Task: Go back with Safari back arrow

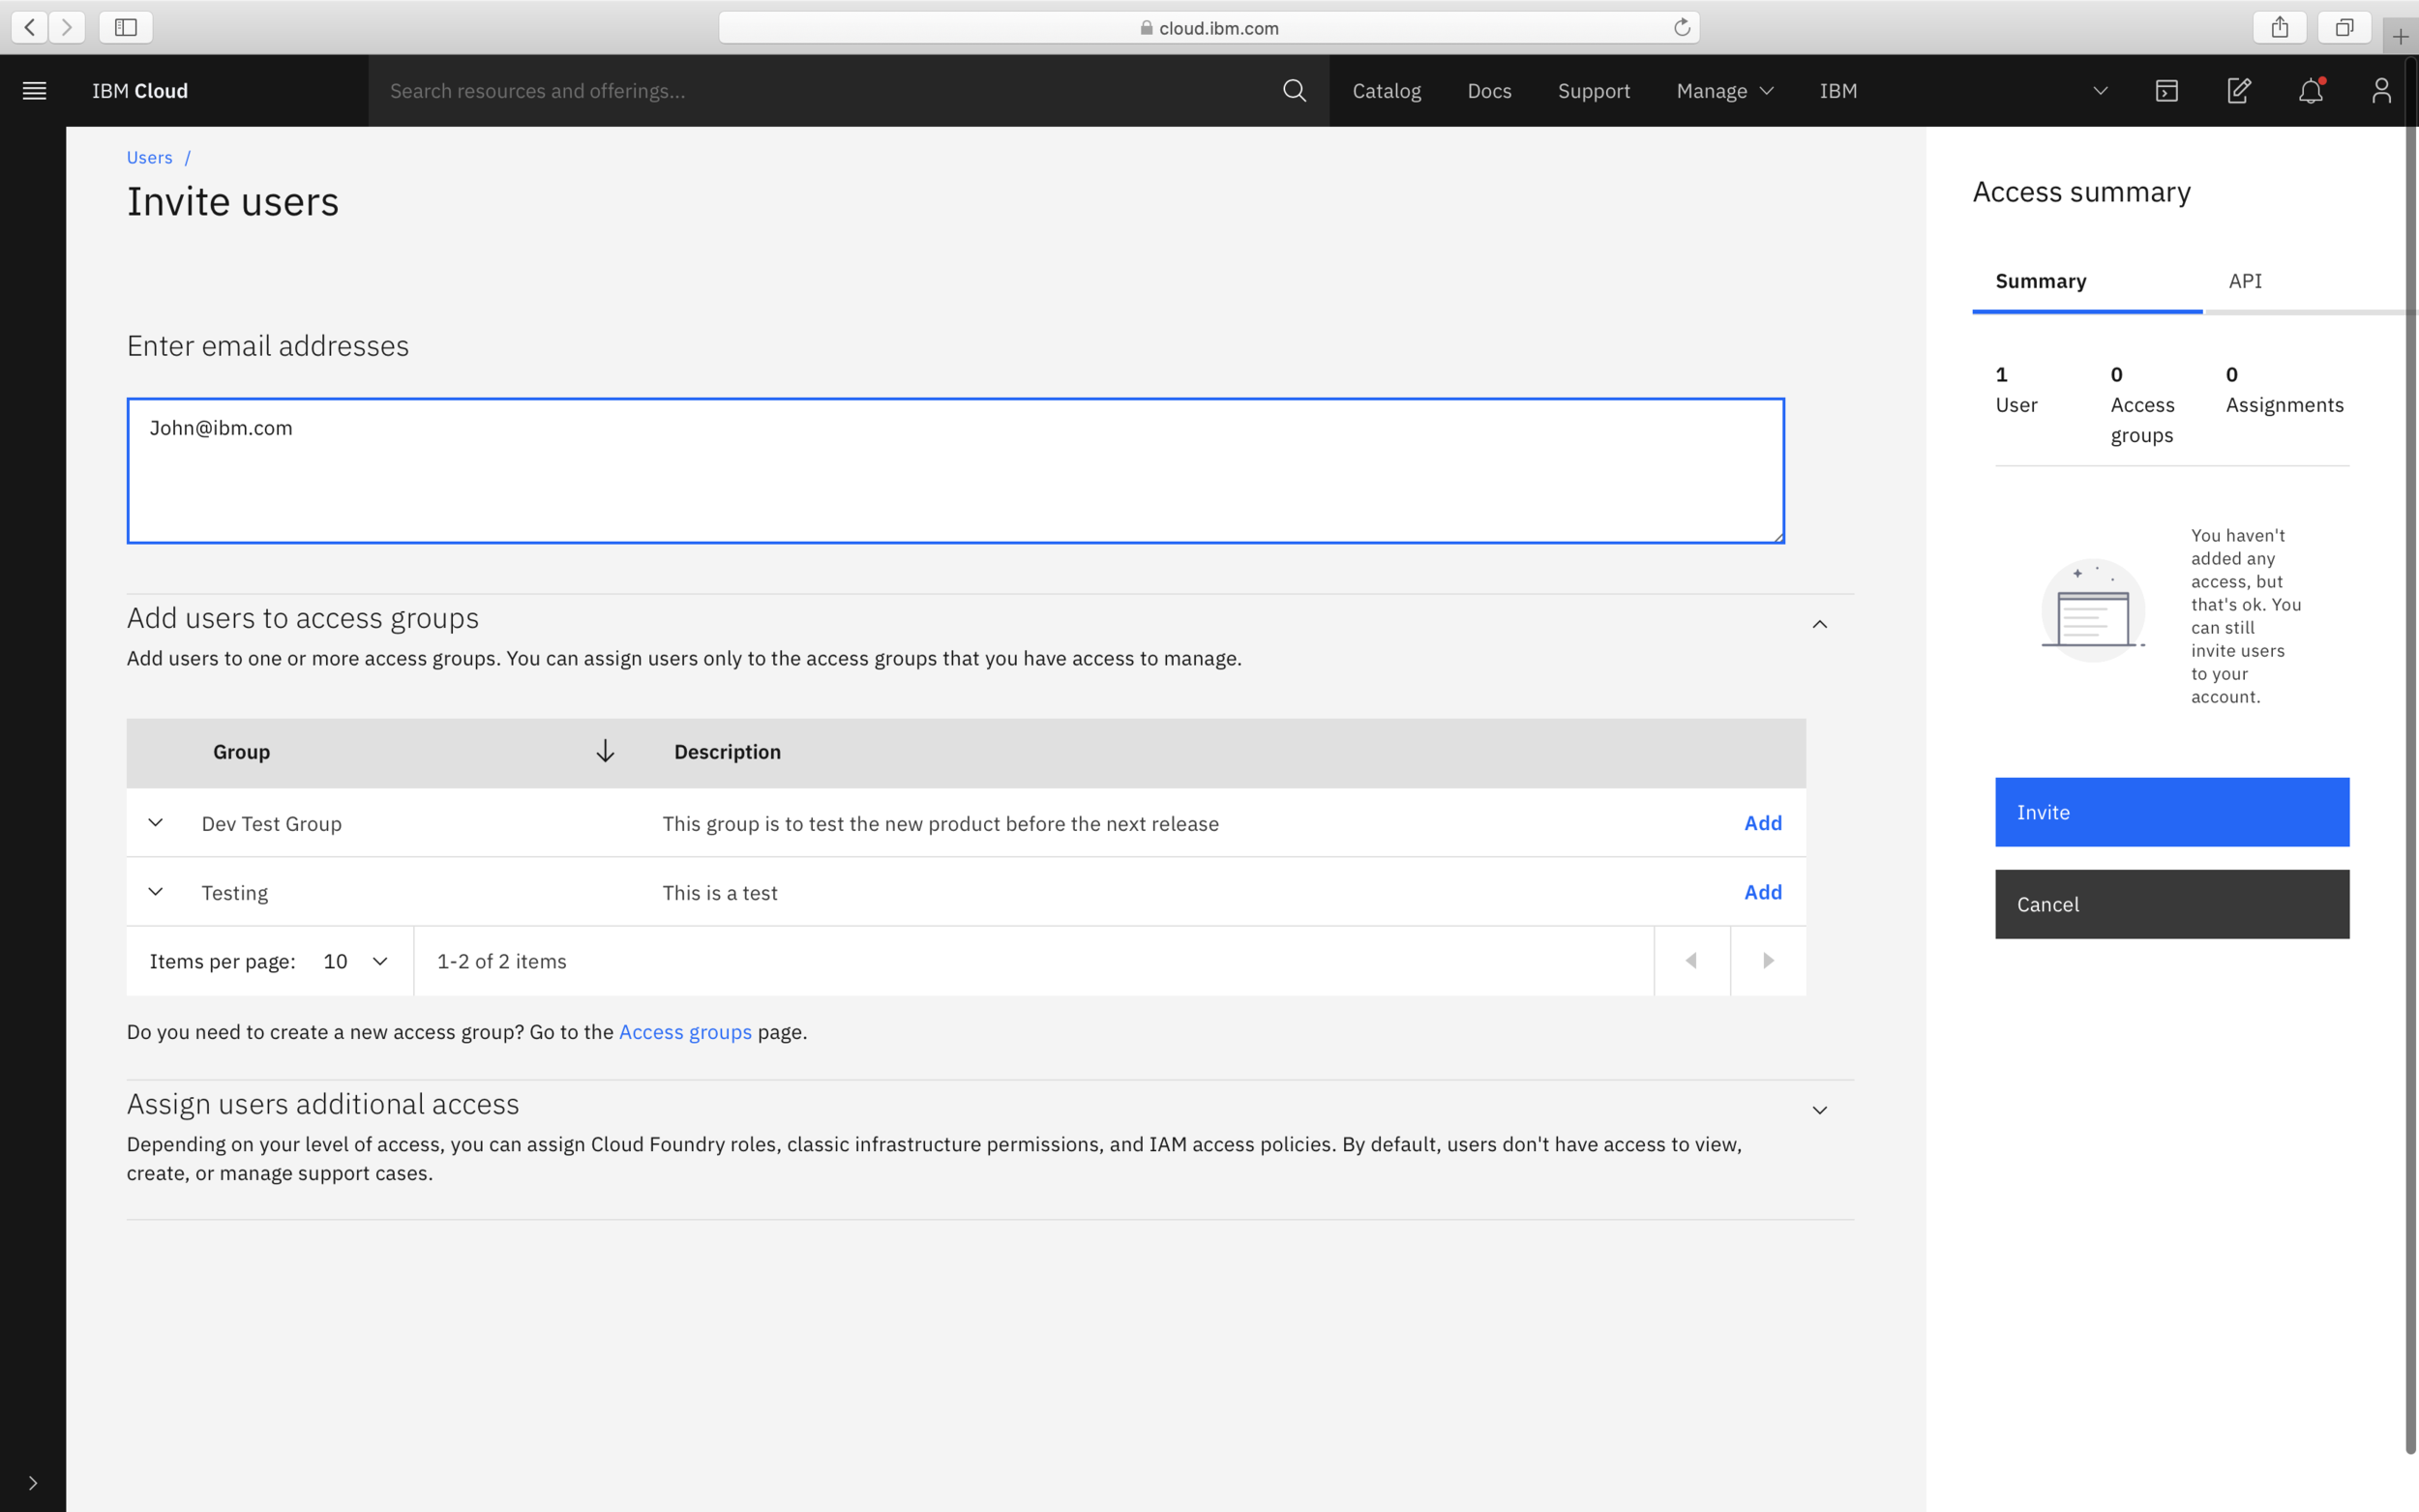Action: (30, 27)
